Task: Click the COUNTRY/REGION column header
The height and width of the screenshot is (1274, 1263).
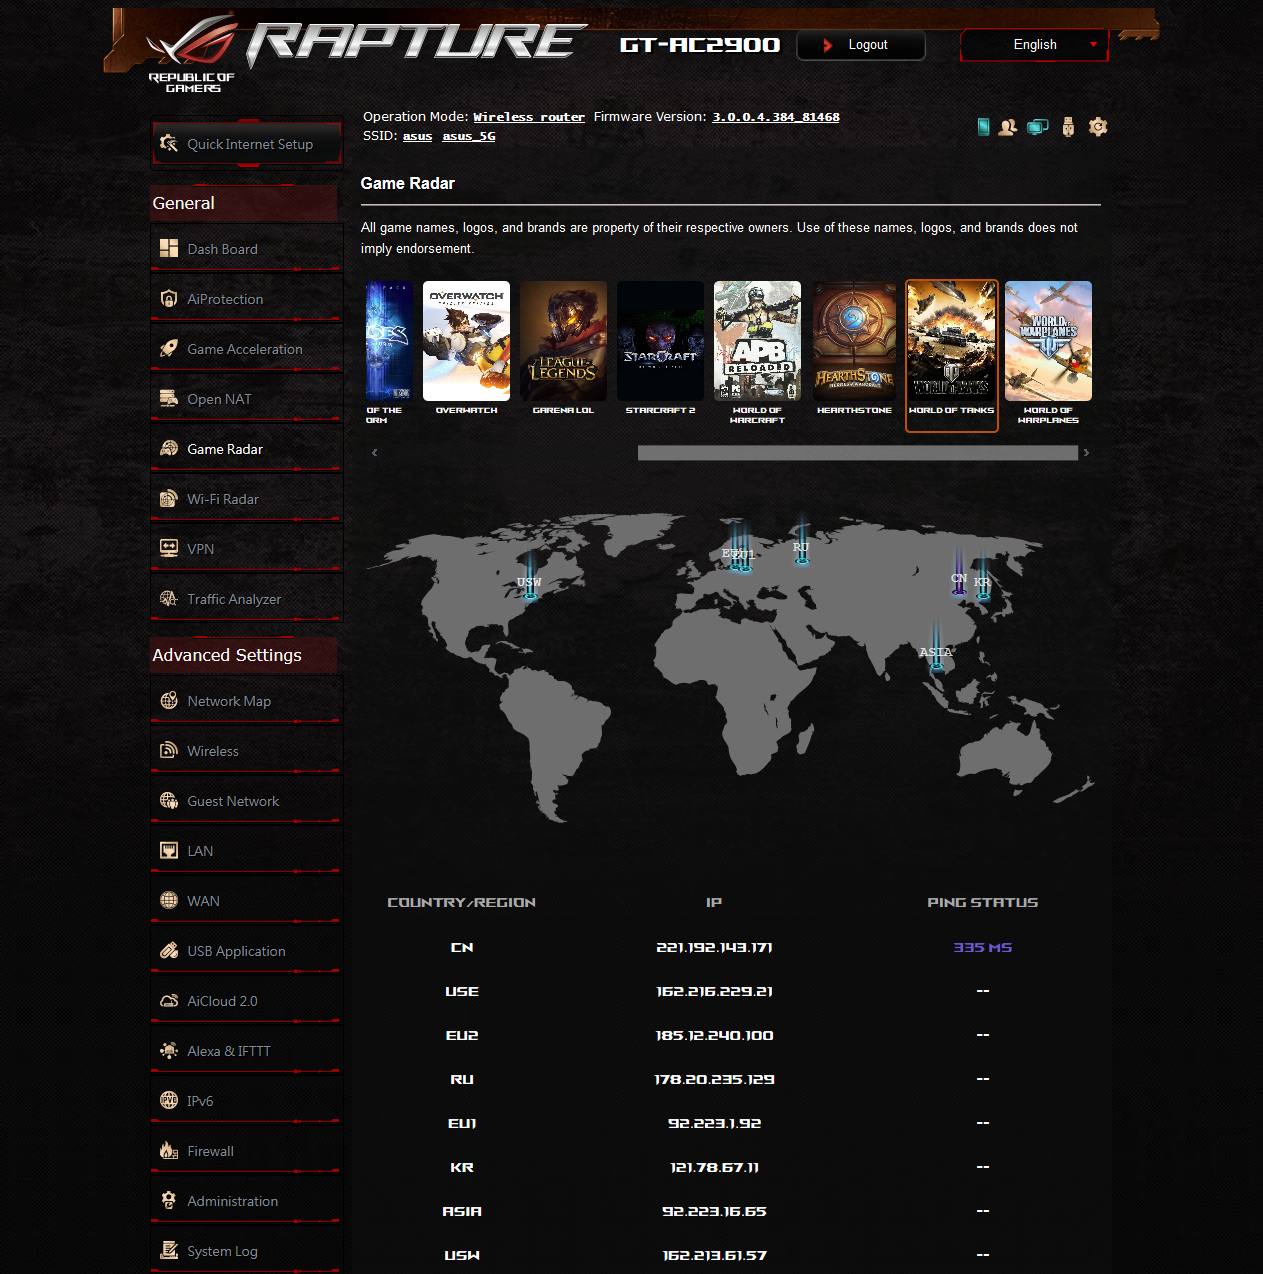Action: pos(462,902)
